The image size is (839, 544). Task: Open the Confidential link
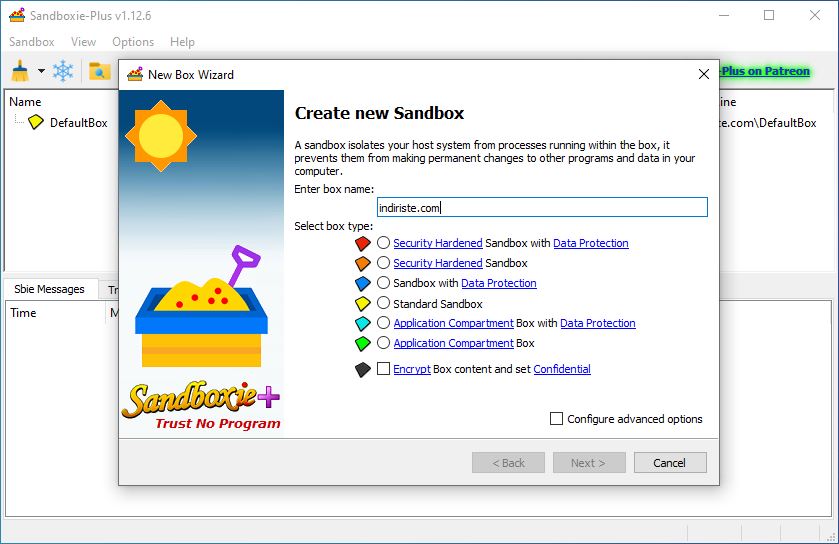tap(562, 369)
